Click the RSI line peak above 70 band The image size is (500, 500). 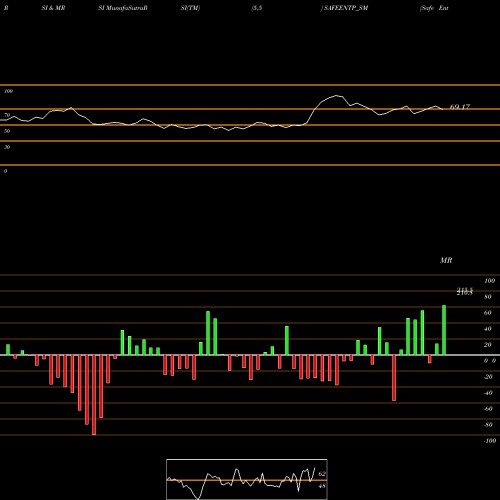(x=337, y=96)
